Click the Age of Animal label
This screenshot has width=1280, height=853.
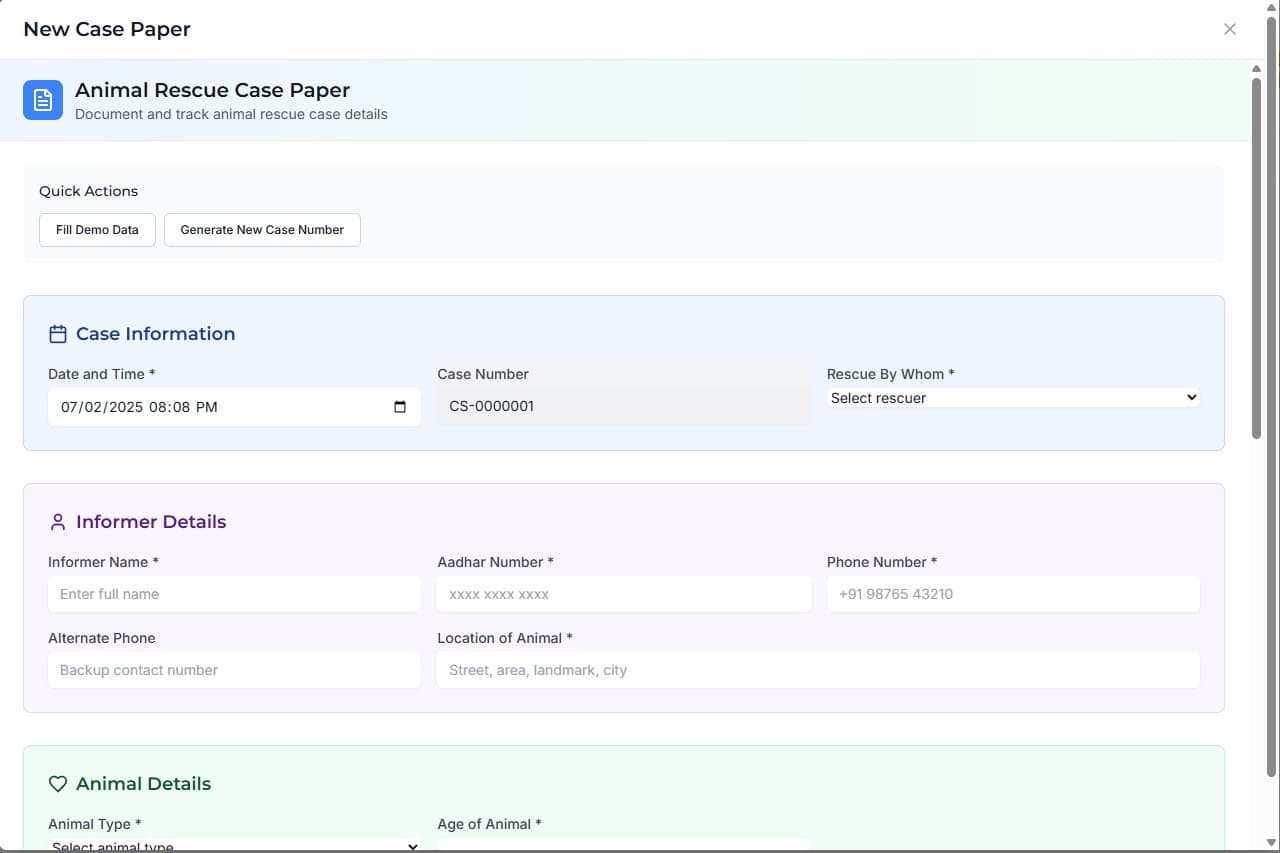(x=489, y=824)
